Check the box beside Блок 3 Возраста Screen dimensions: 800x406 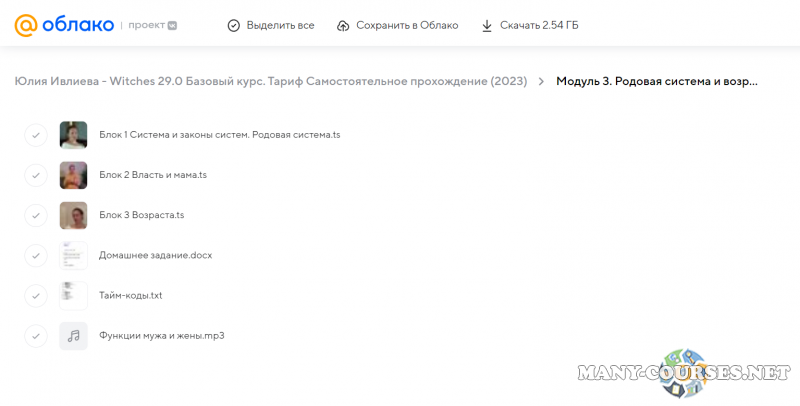point(35,215)
